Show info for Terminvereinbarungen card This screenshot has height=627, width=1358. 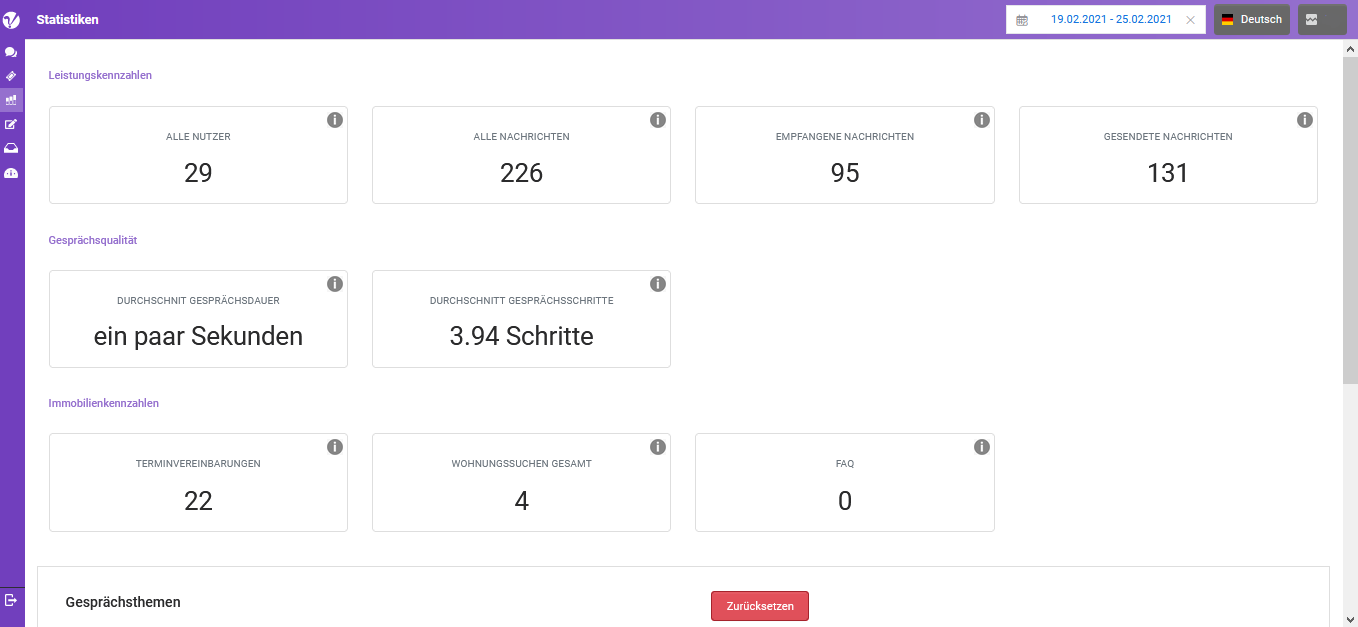pyautogui.click(x=335, y=447)
